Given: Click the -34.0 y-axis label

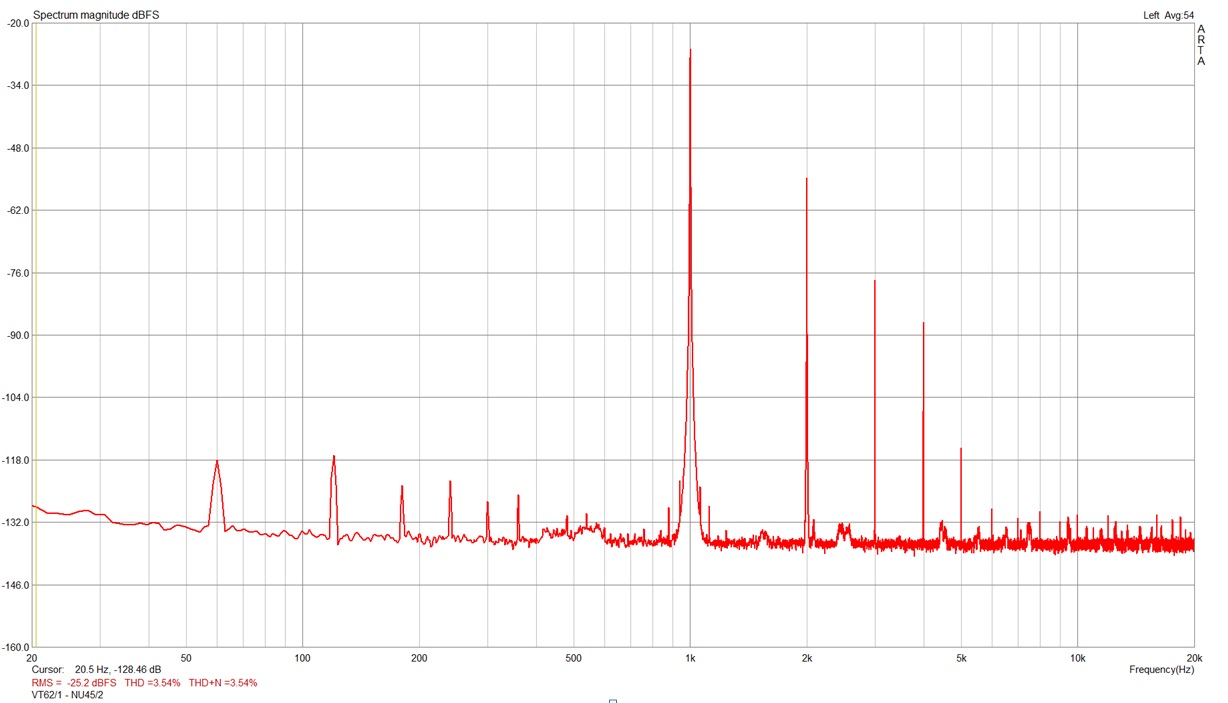Looking at the screenshot, I should [x=18, y=85].
